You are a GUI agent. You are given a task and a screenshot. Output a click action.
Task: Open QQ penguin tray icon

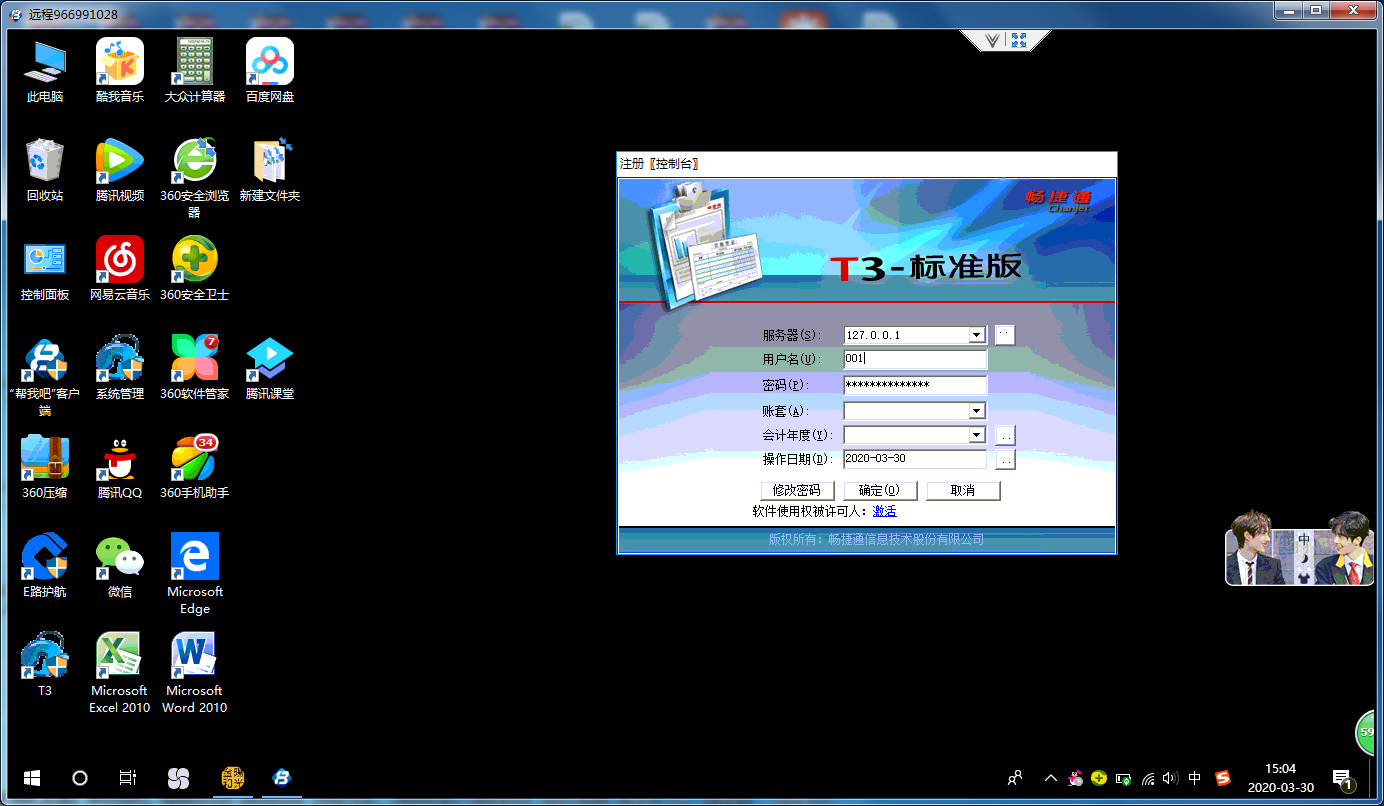pyautogui.click(x=1076, y=778)
